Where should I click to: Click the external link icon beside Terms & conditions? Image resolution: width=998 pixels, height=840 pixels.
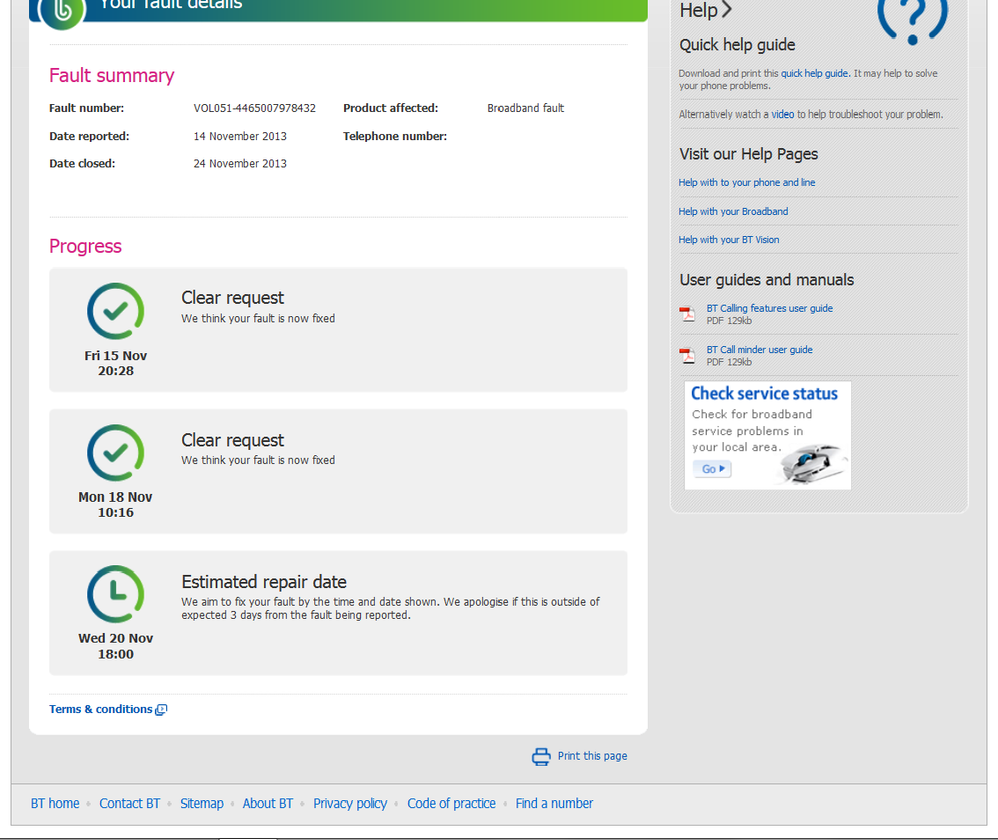(161, 710)
